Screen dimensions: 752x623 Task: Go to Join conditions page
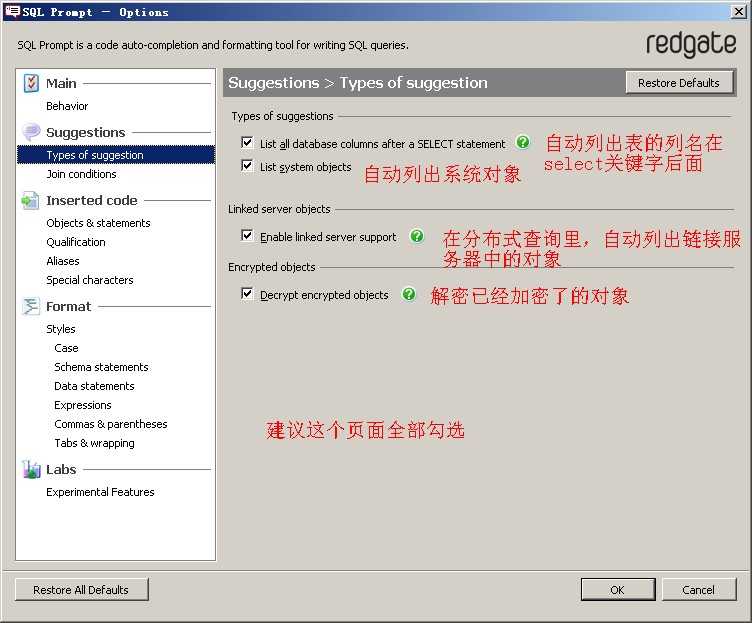point(81,174)
